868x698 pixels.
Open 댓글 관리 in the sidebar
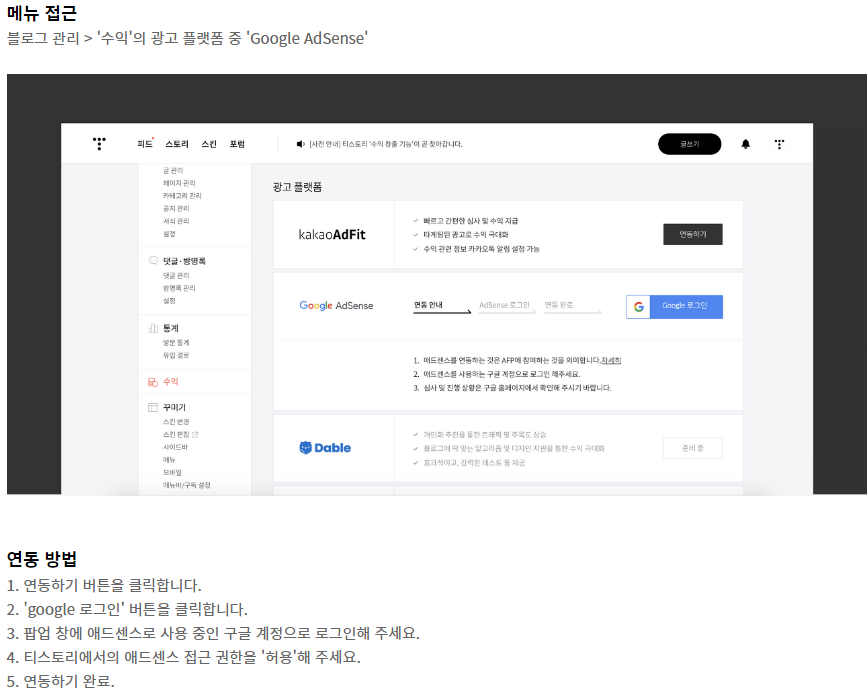click(x=176, y=276)
